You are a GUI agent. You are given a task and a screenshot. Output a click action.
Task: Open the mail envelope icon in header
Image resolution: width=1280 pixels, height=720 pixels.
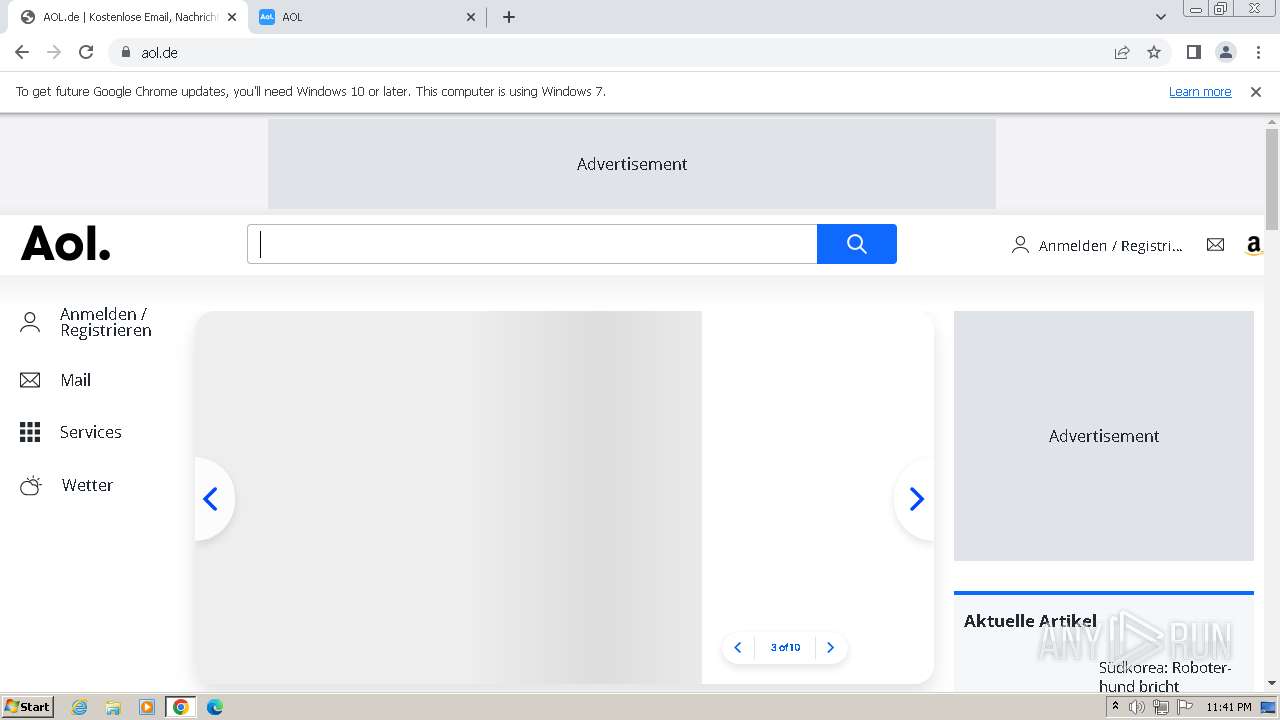tap(1215, 245)
